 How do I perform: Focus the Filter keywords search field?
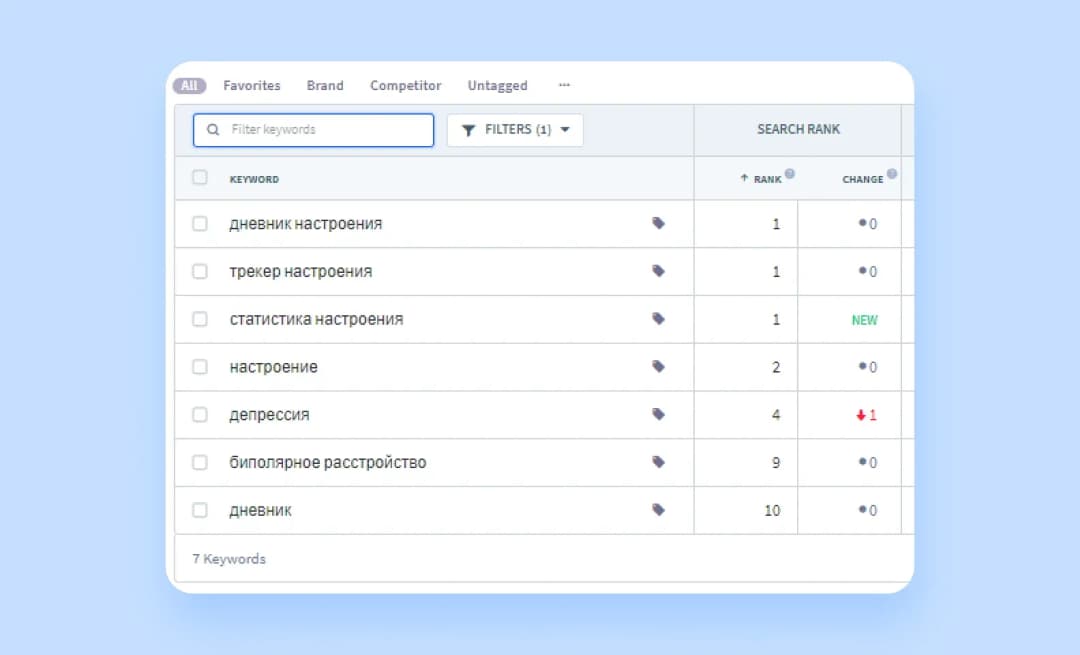click(313, 130)
